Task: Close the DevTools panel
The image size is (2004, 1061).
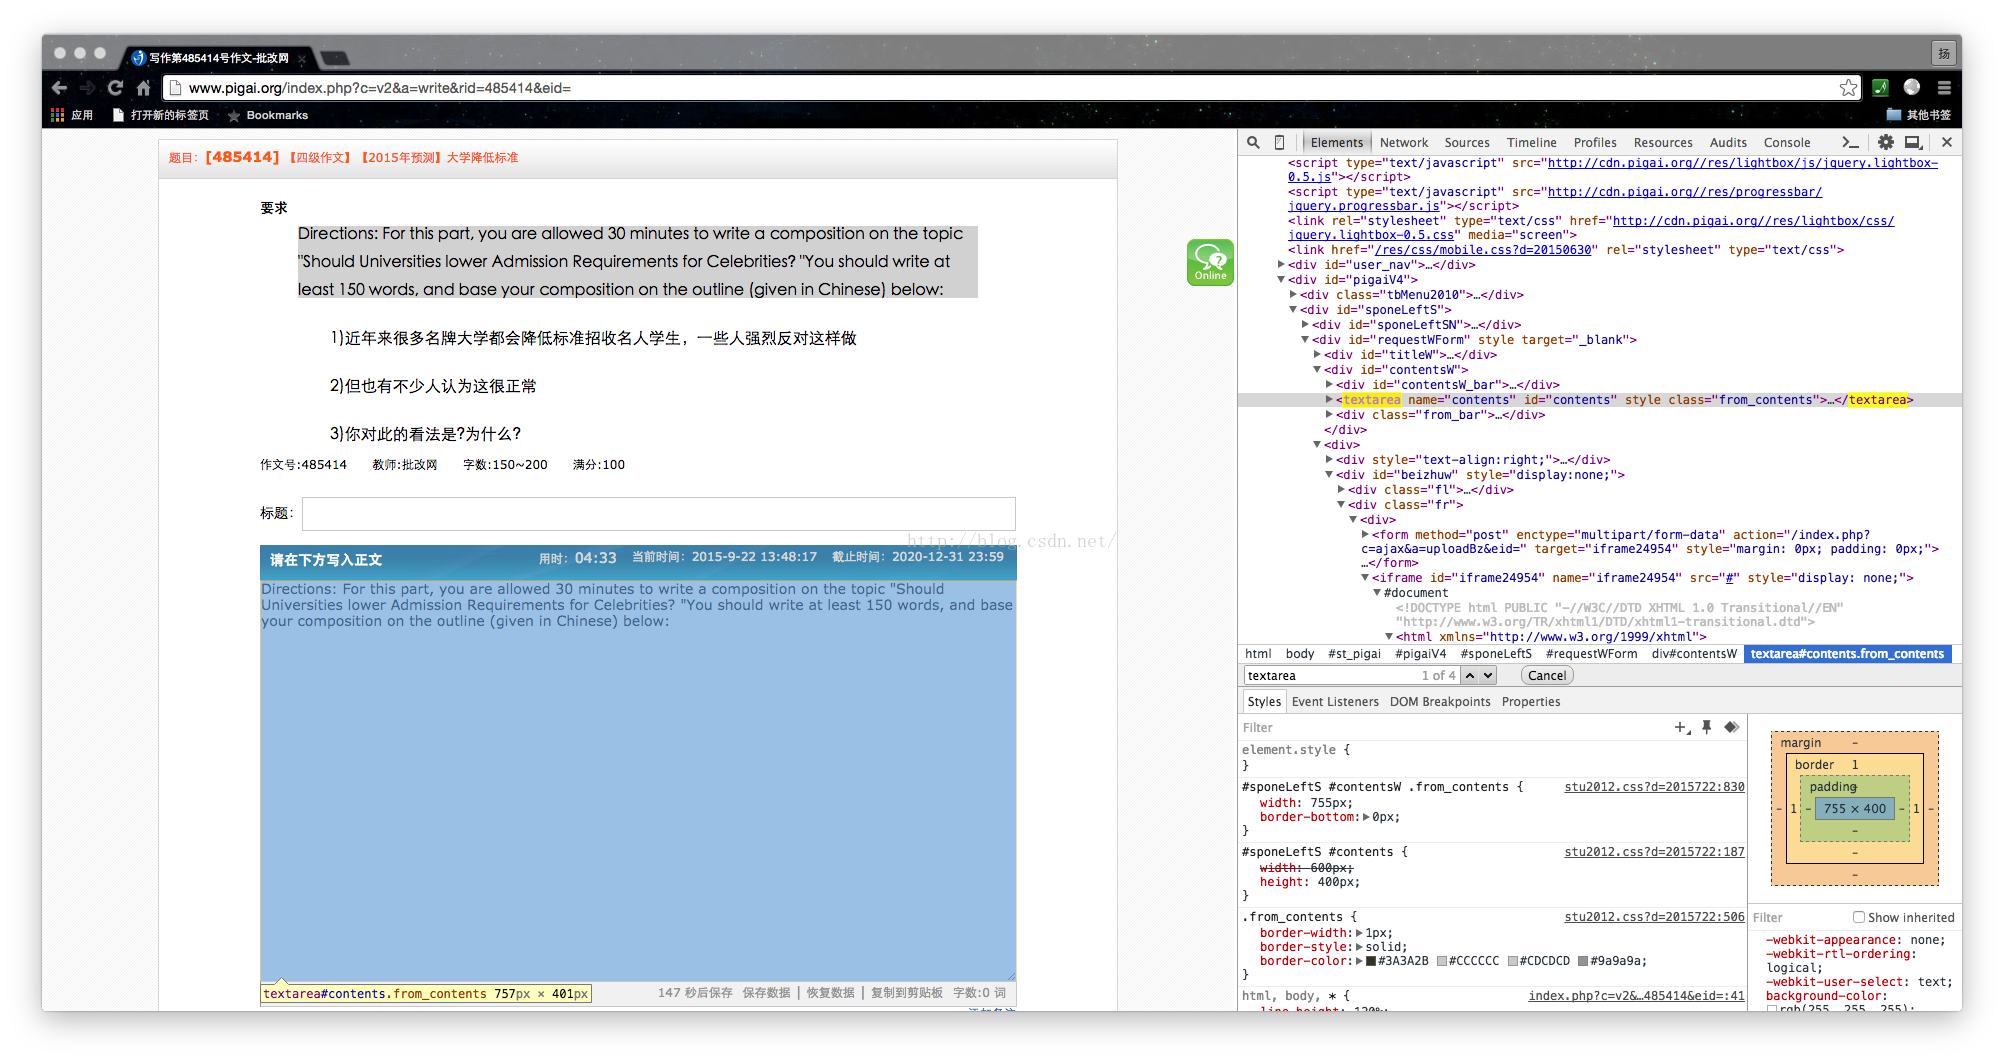Action: (x=1946, y=143)
